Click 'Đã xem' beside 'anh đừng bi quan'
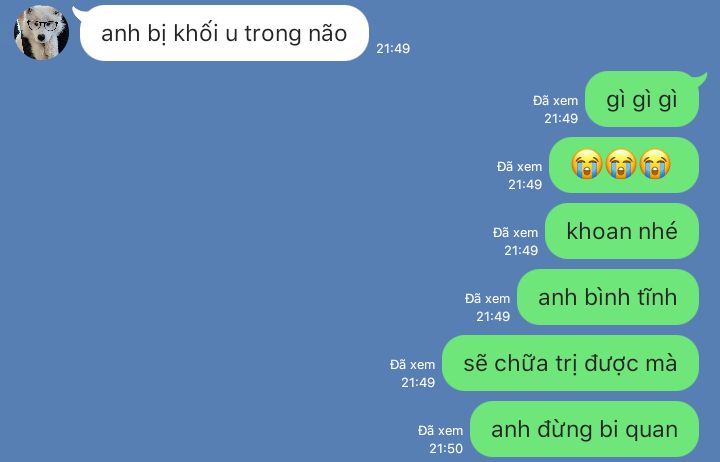720x462 pixels. click(x=440, y=431)
